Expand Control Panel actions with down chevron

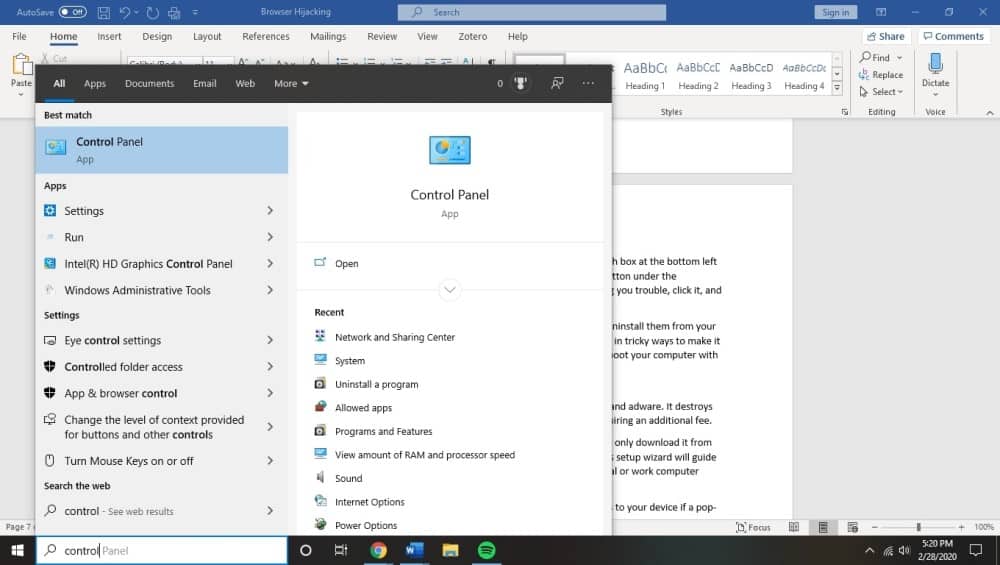point(450,290)
